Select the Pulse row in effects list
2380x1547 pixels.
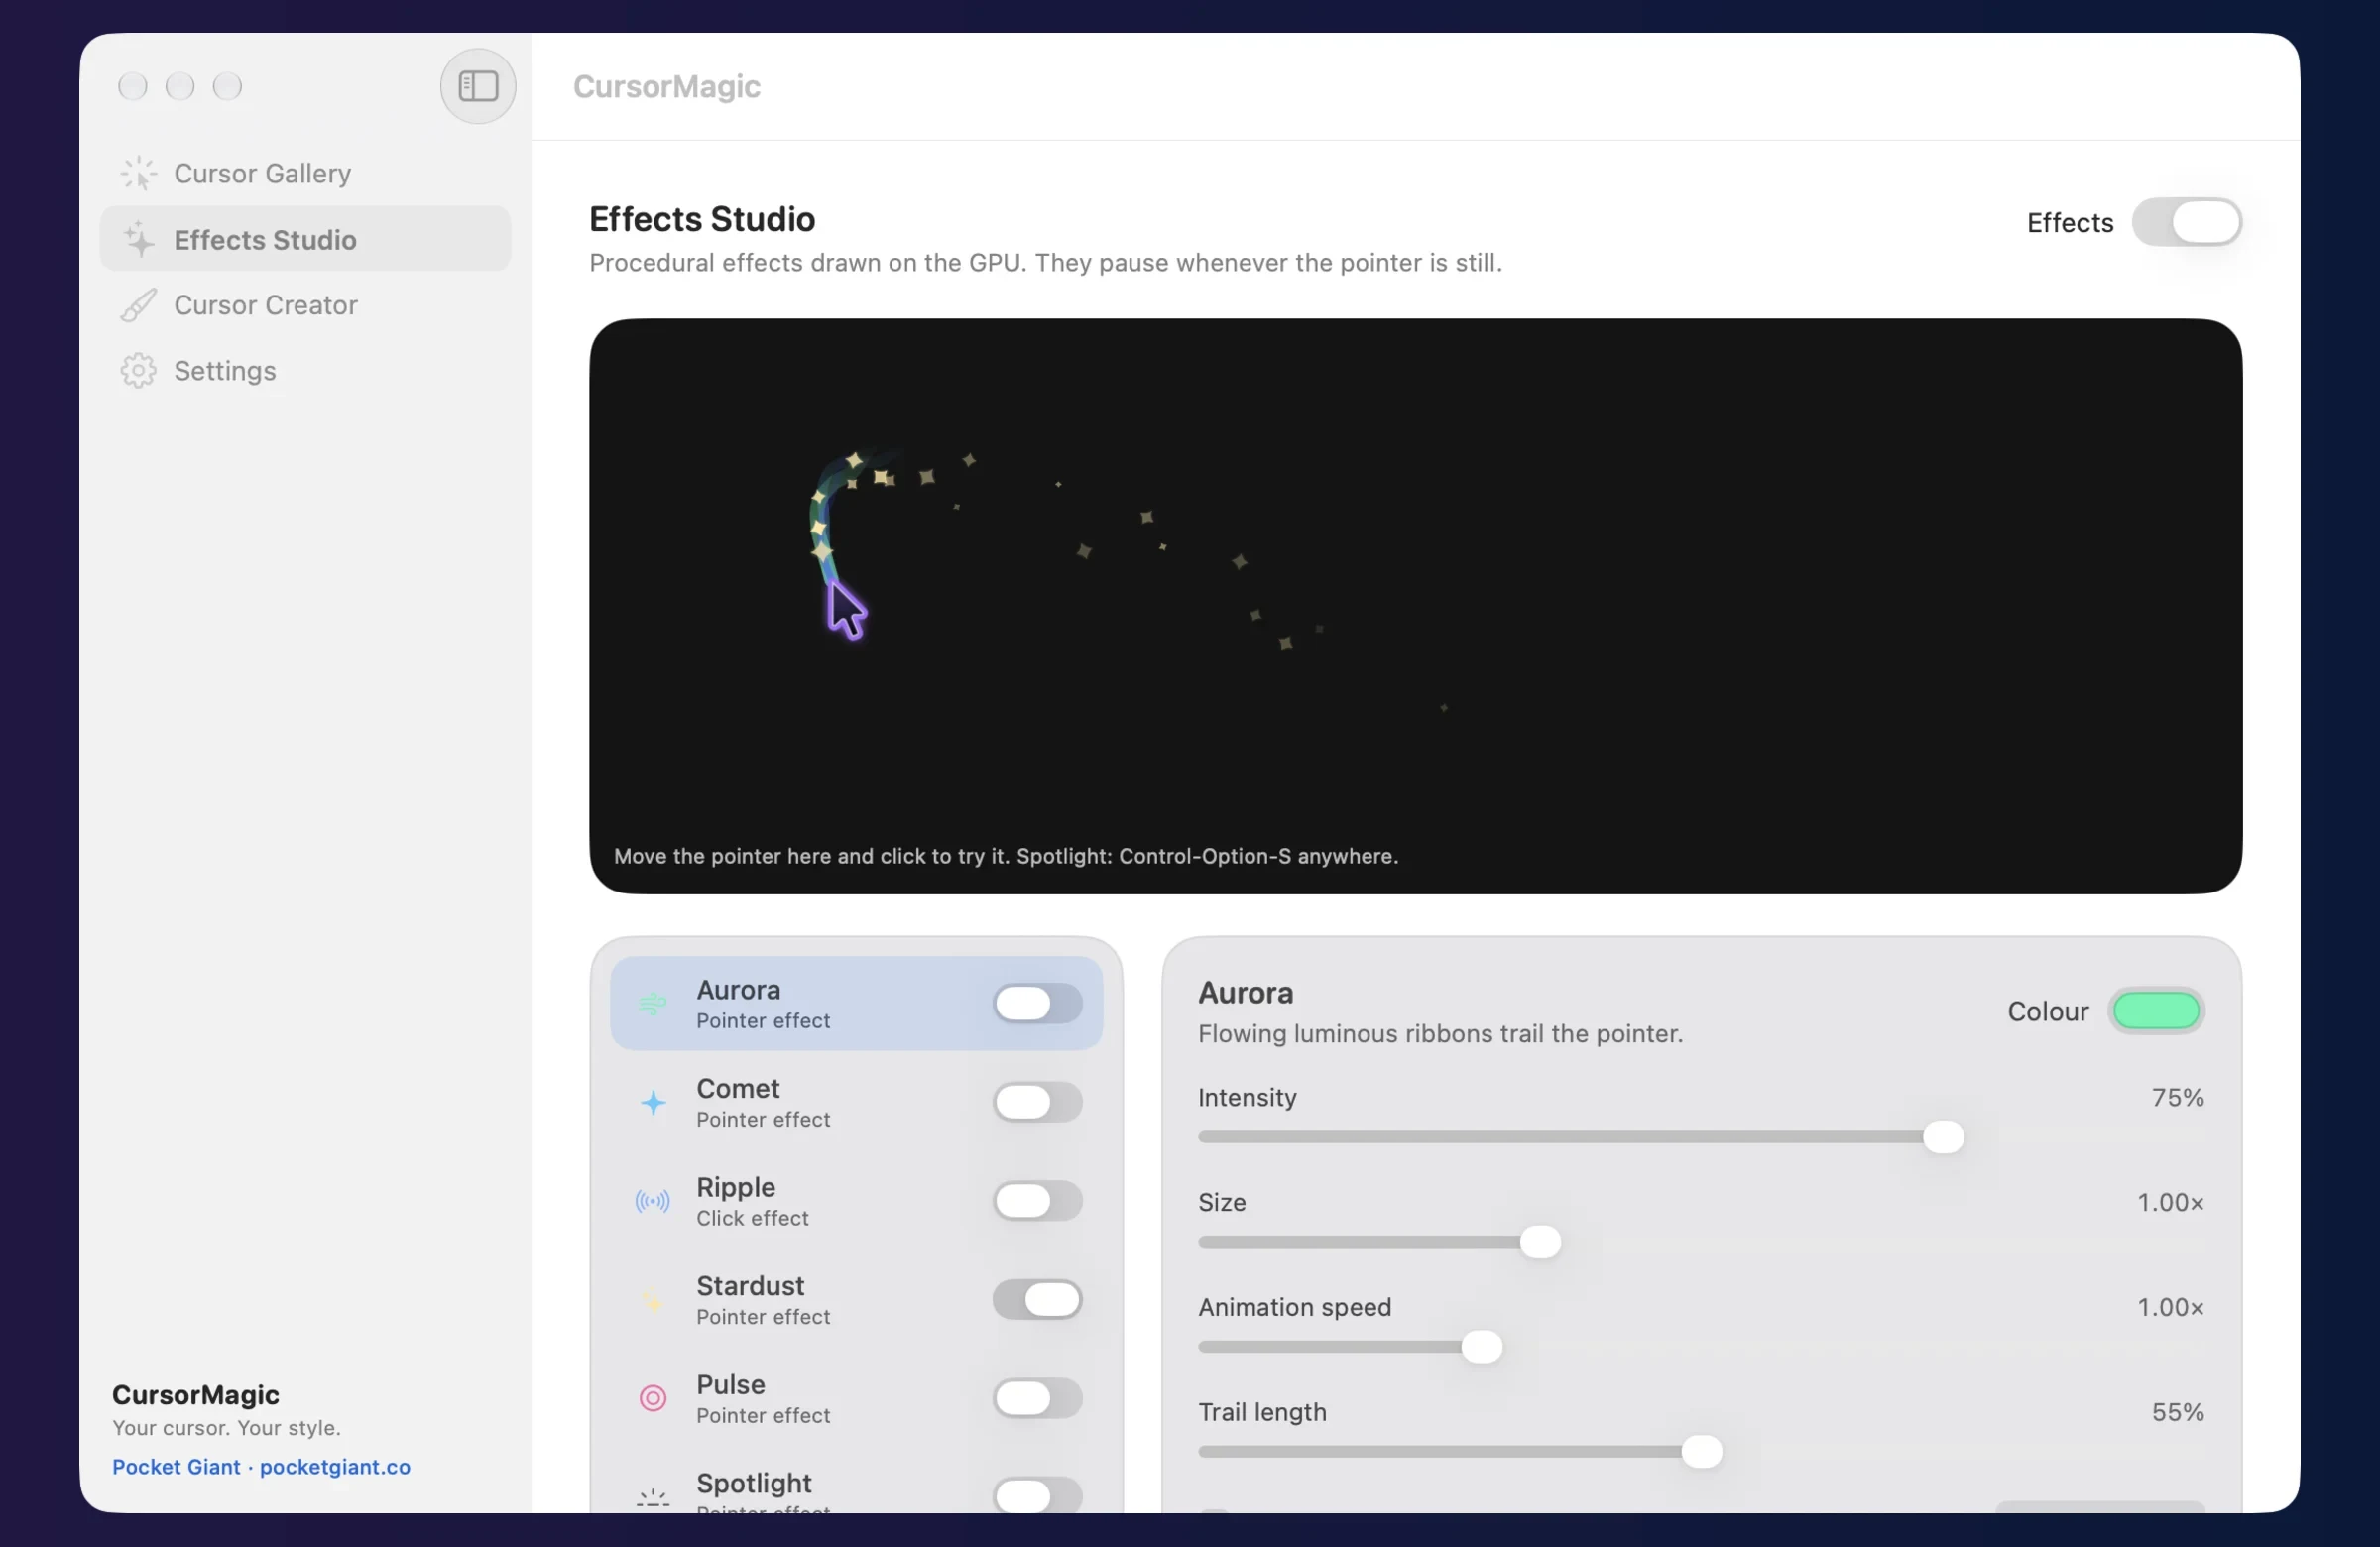click(856, 1398)
